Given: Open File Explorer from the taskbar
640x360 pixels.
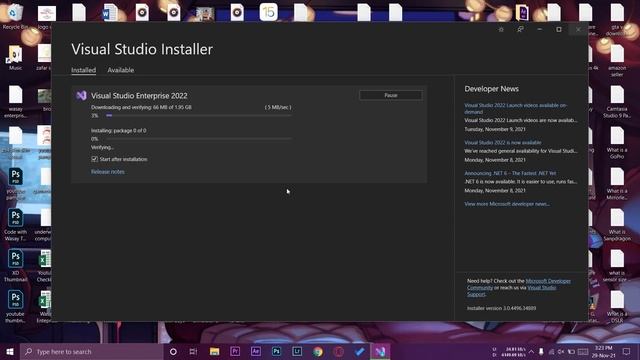Looking at the screenshot, I should [214, 351].
